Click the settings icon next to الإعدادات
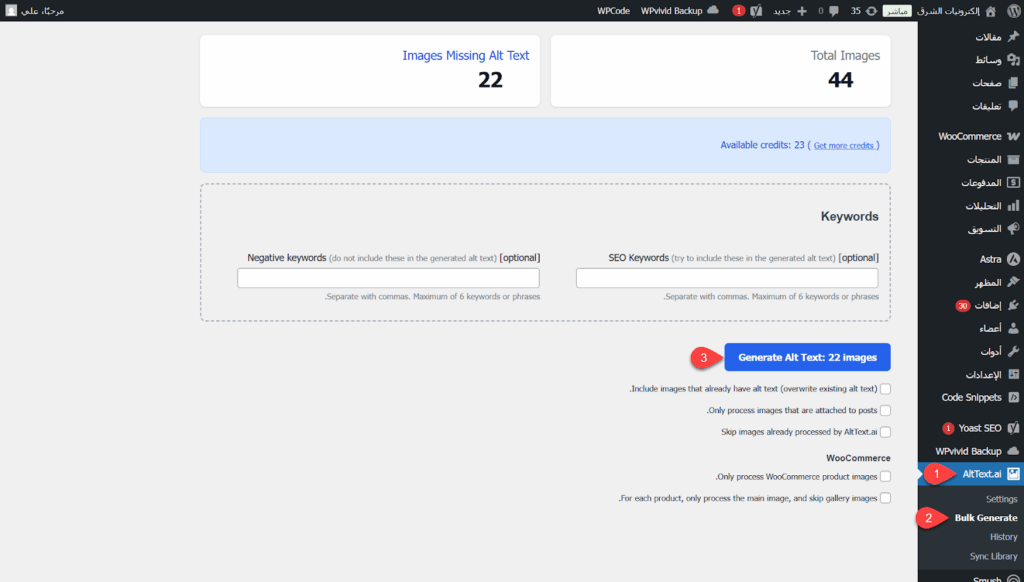 click(1013, 374)
